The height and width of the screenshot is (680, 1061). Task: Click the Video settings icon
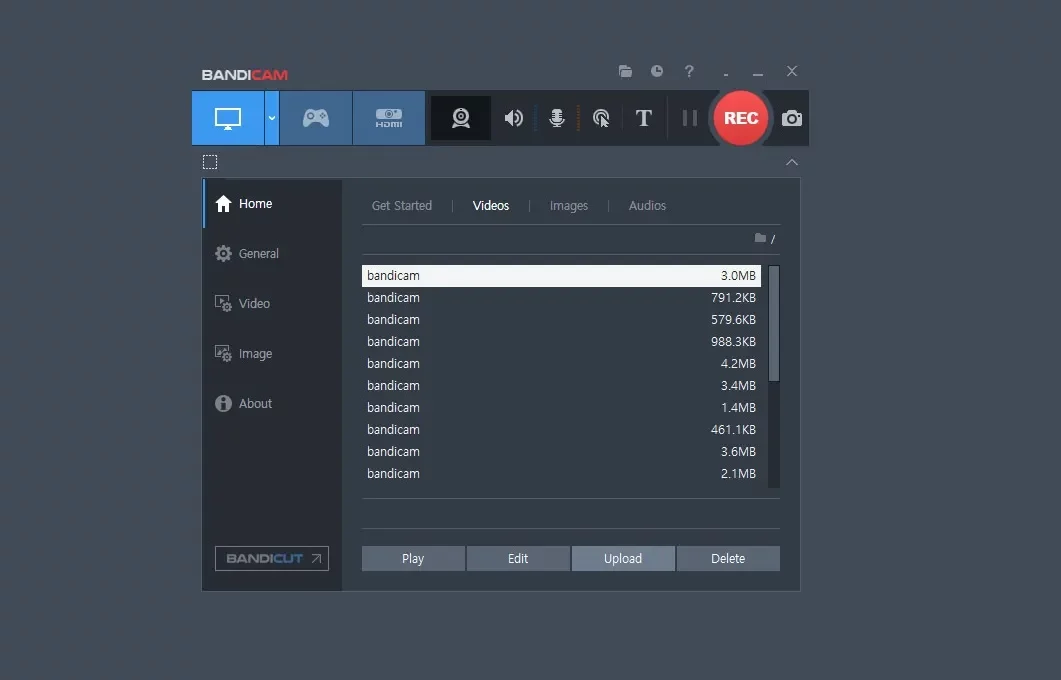(223, 304)
